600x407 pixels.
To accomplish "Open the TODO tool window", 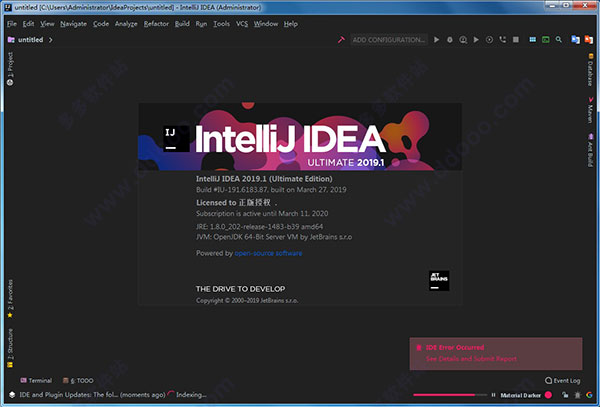I will (78, 381).
